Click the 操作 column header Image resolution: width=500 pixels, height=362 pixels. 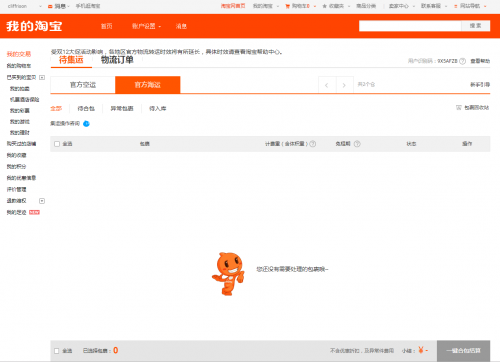click(x=467, y=144)
